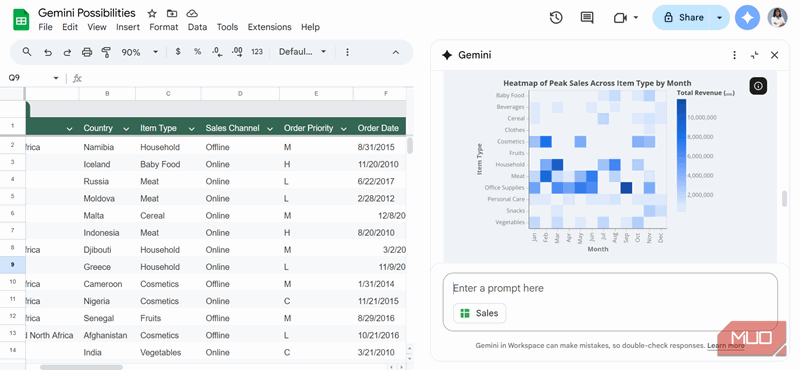This screenshot has width=800, height=370.
Task: Open the Sales Channel filter dropdown
Action: pos(269,129)
